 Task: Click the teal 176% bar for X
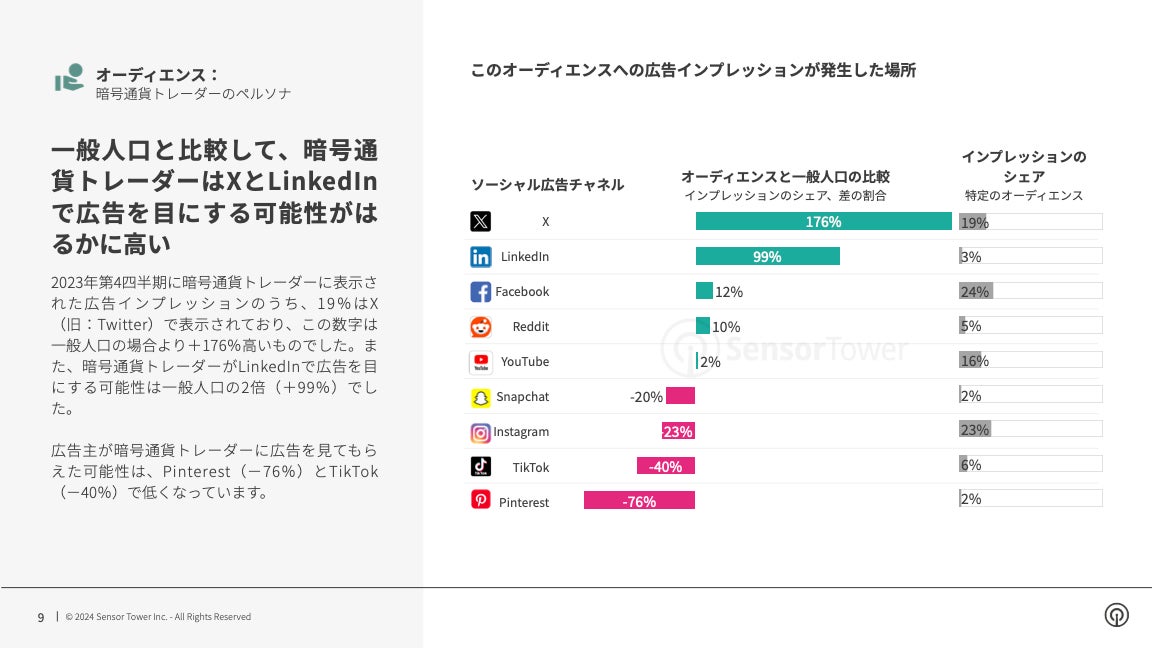pos(823,222)
